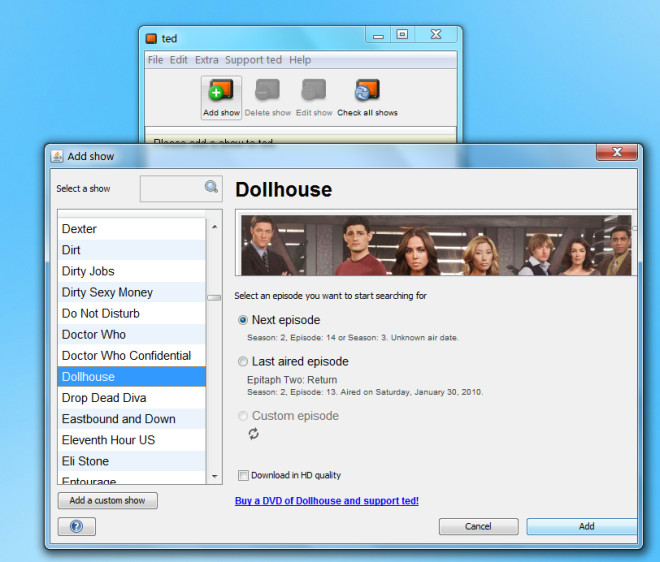The height and width of the screenshot is (562, 660).
Task: Click the Add button
Action: (x=582, y=526)
